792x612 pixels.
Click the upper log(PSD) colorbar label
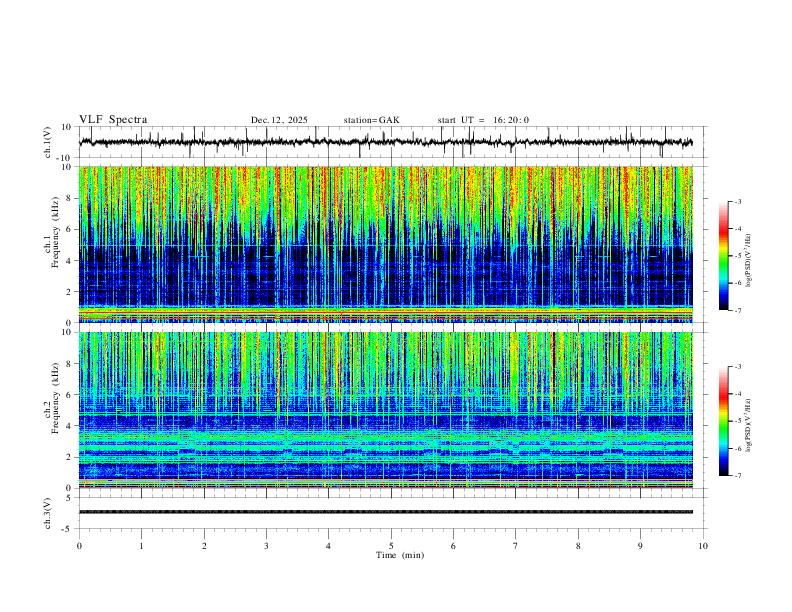(x=749, y=261)
